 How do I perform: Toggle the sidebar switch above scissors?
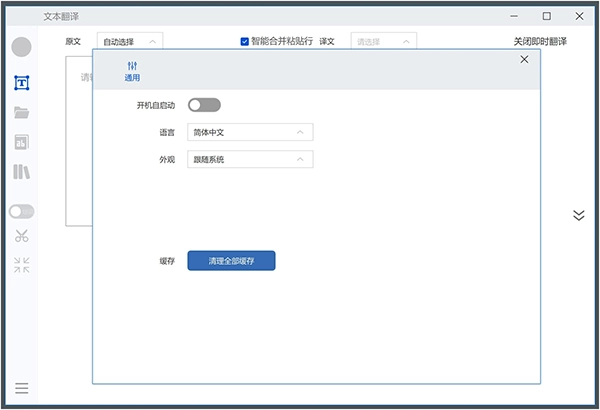21,211
